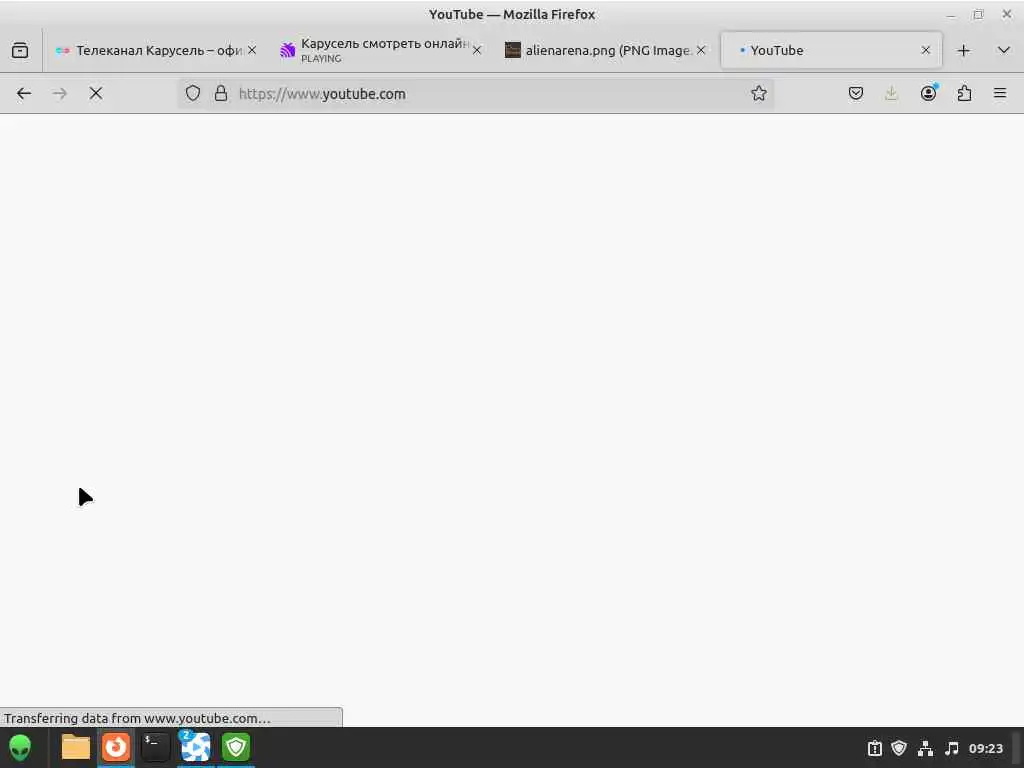Image resolution: width=1024 pixels, height=768 pixels.
Task: Open a new tab
Action: coord(963,50)
